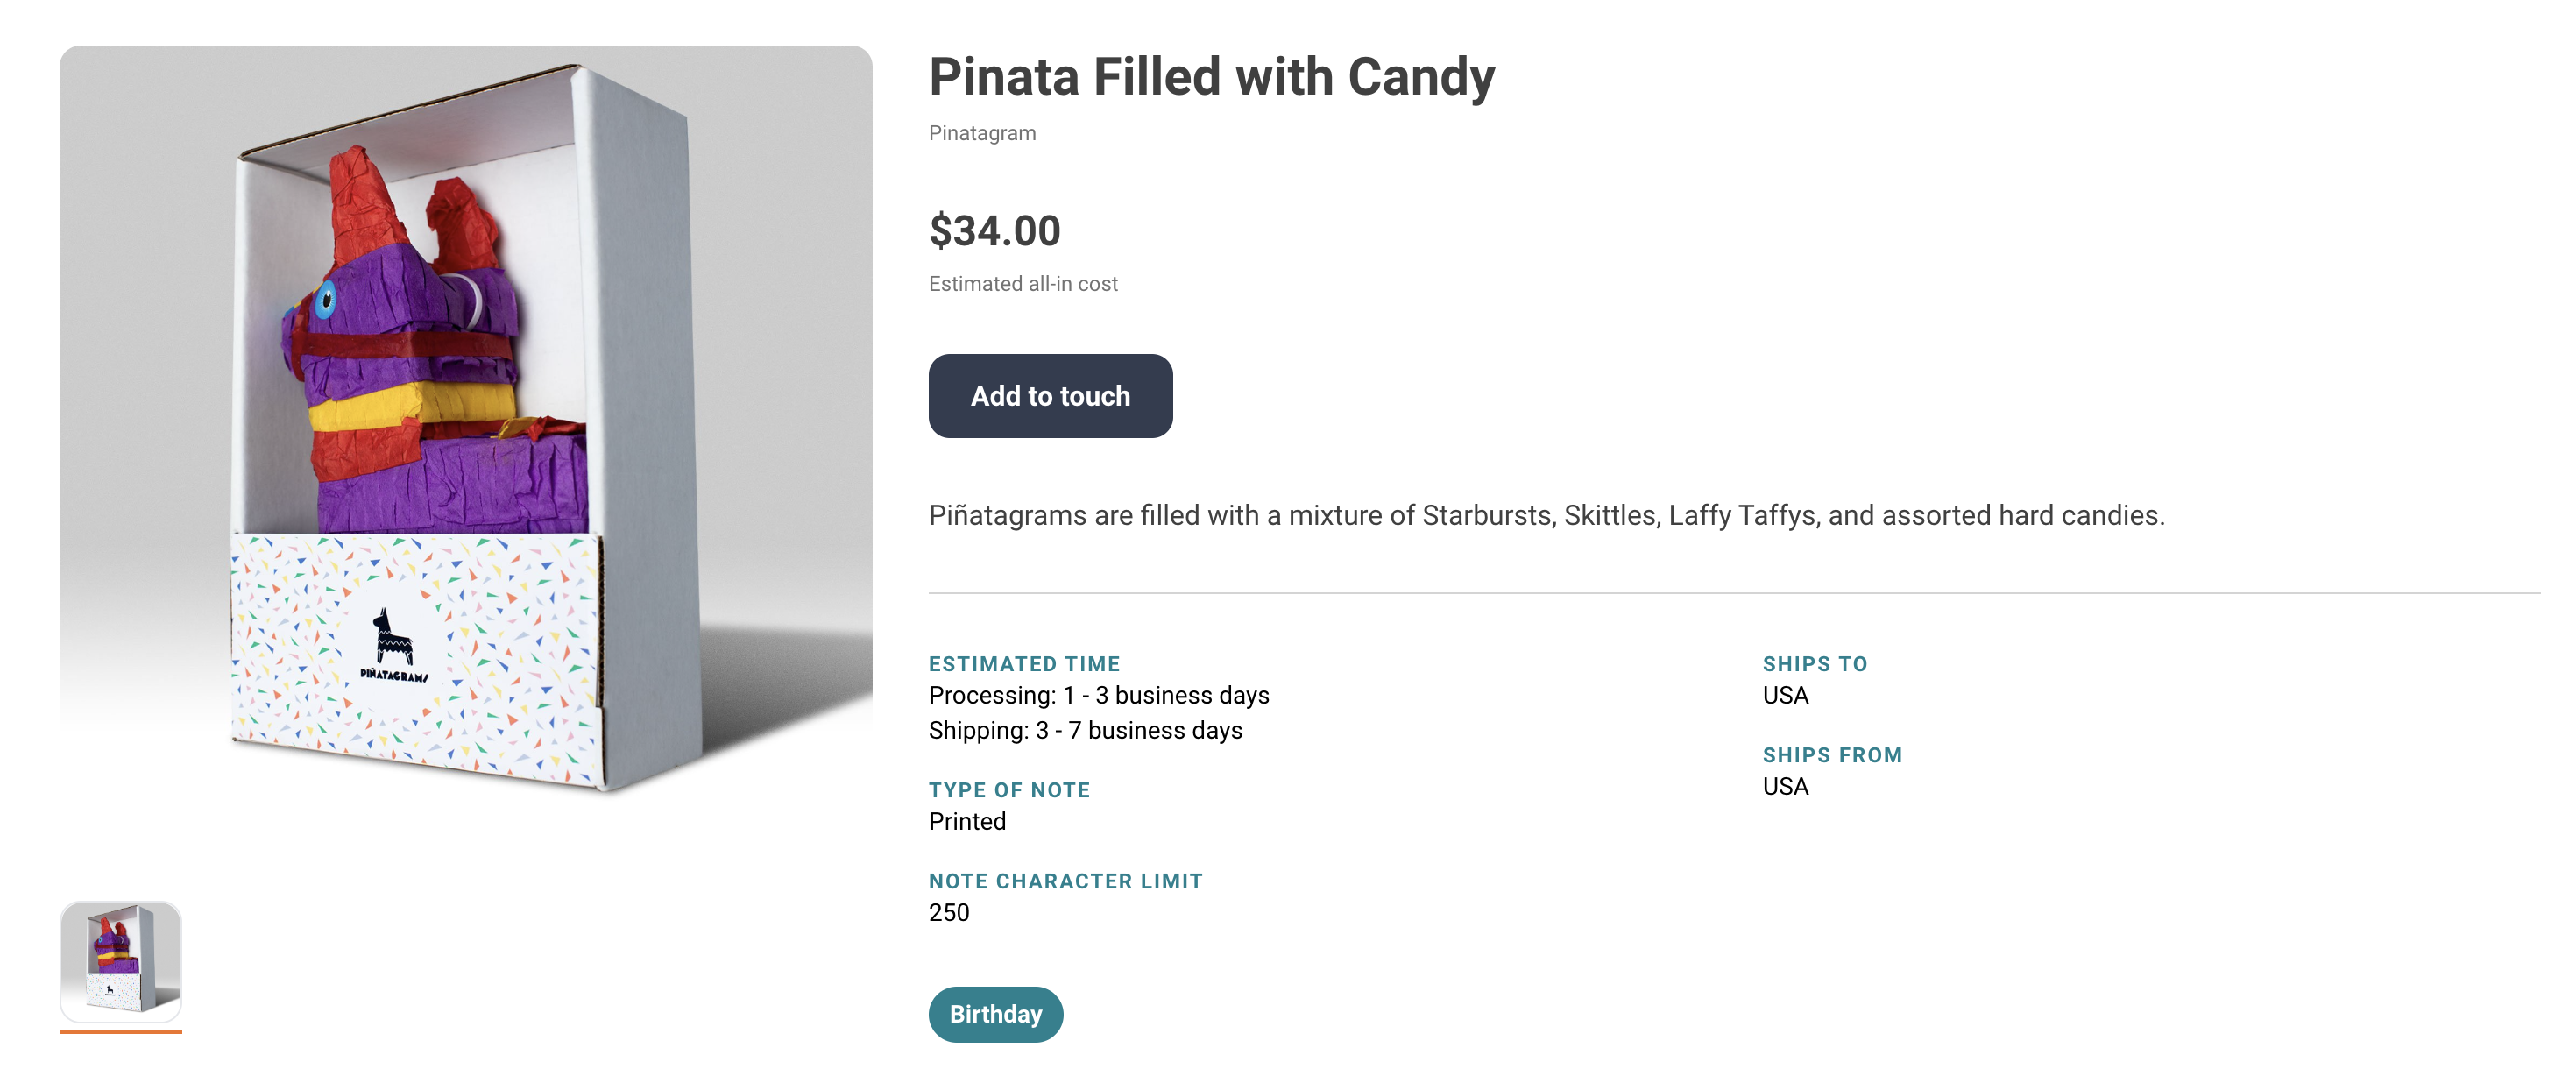Click the USA value under Ships From
2576x1069 pixels.
click(1785, 786)
